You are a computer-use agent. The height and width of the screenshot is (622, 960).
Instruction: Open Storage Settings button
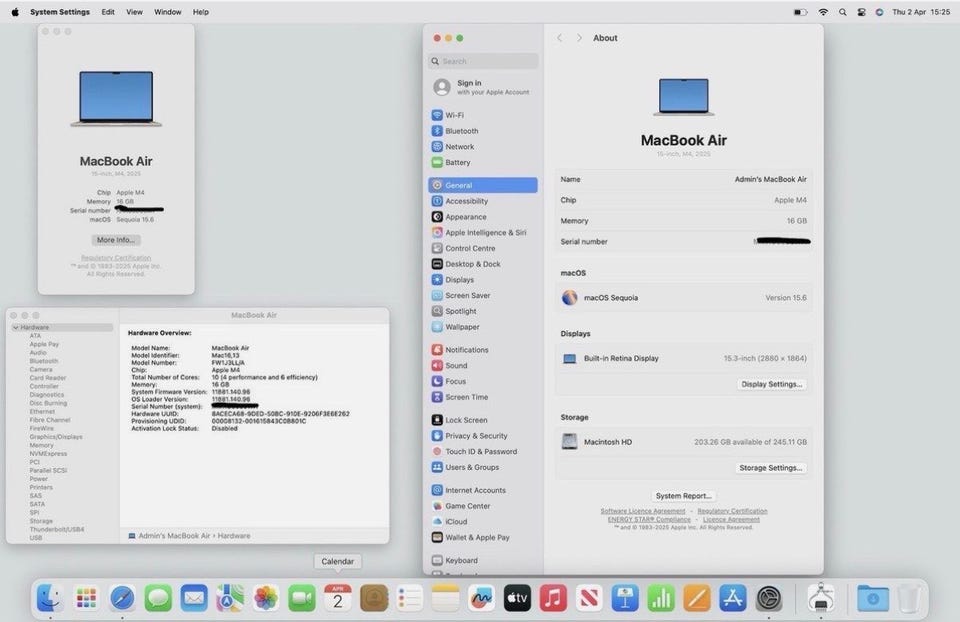[x=770, y=468]
